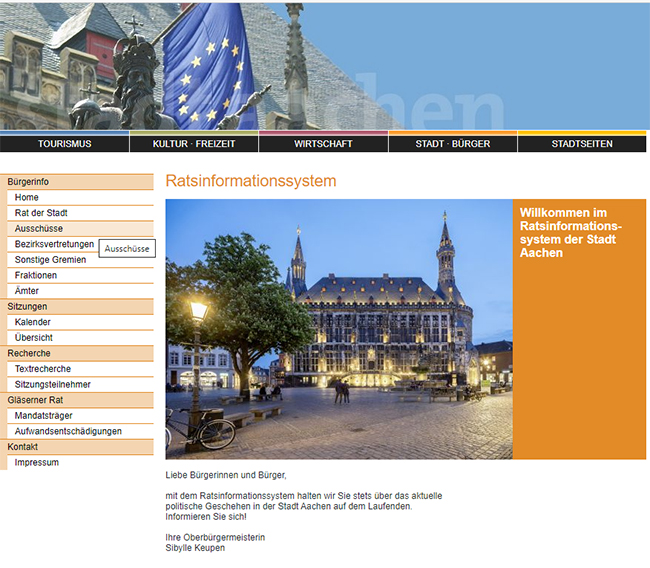The image size is (650, 568).
Task: Open the Impressum contact link
Action: (x=37, y=463)
